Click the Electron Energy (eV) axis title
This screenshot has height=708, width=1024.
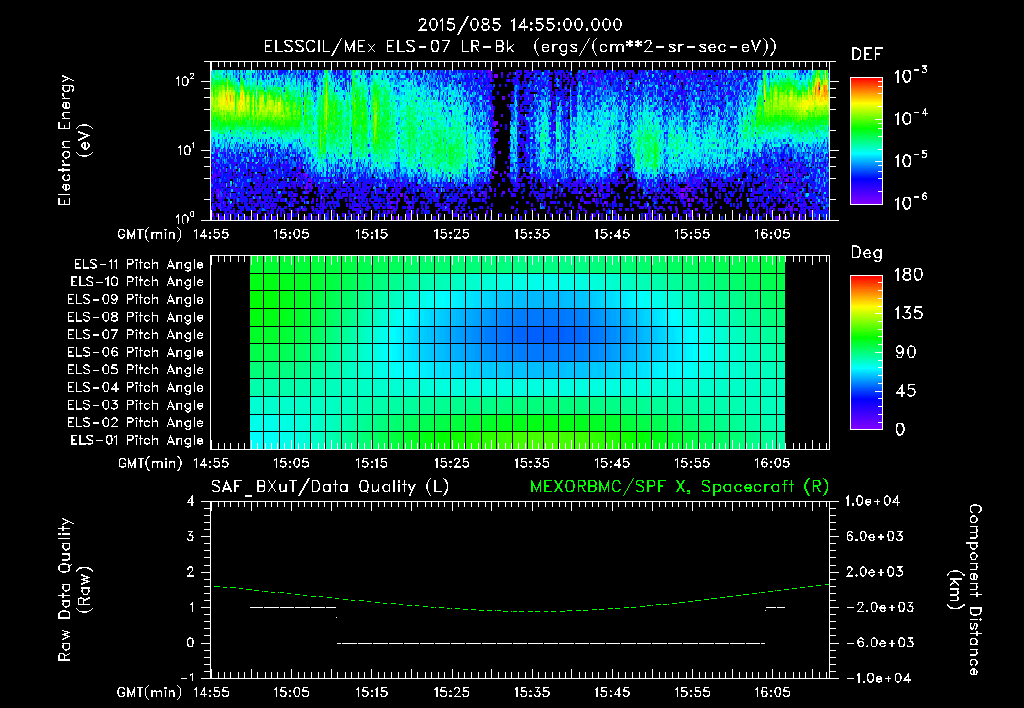(74, 140)
